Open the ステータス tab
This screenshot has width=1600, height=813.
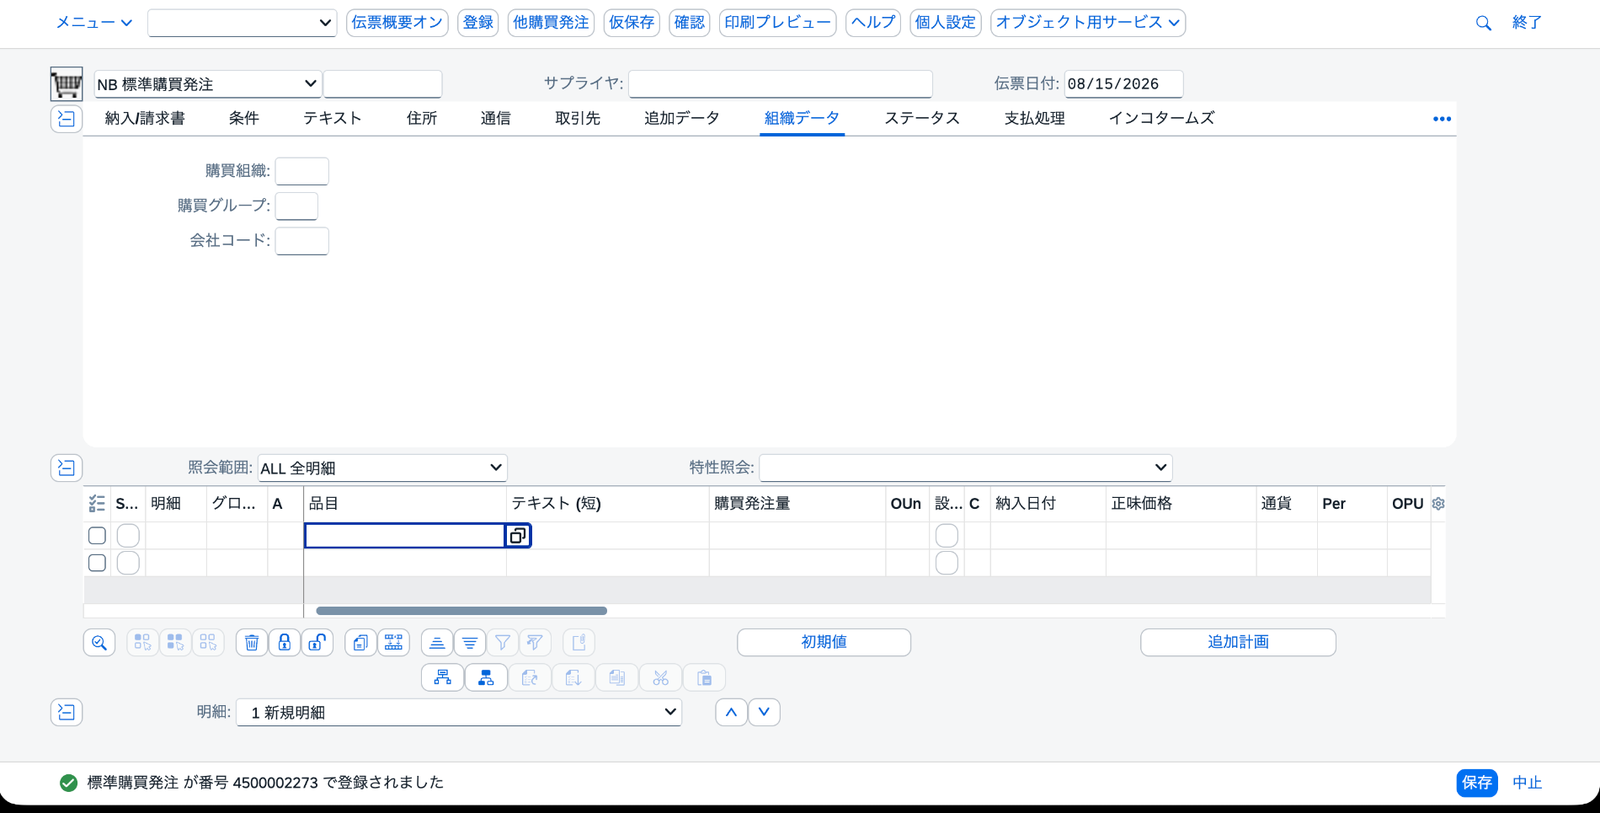coord(922,118)
